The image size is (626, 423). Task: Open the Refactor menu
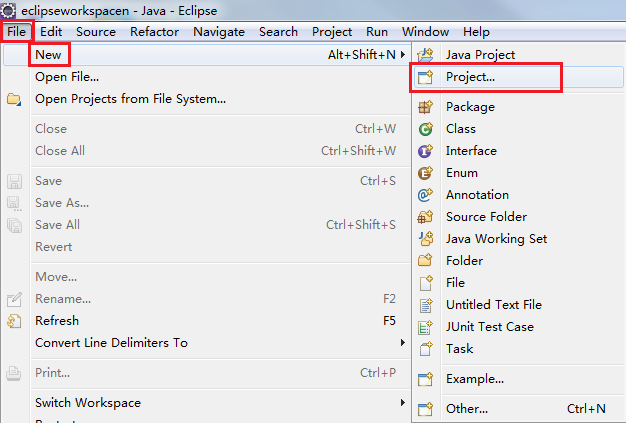pos(154,32)
